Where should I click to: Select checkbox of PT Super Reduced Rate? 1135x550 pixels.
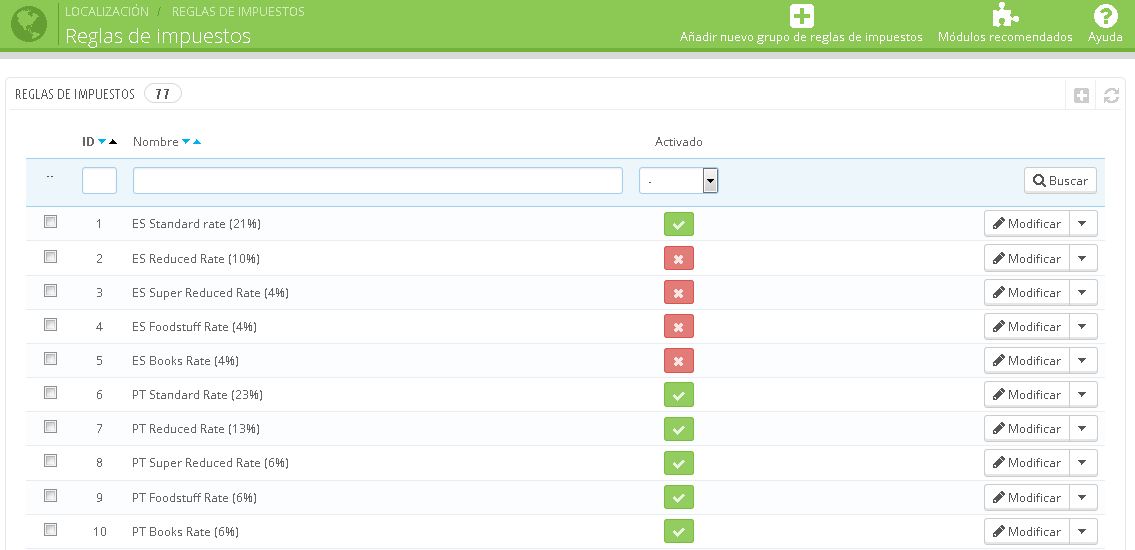pos(50,460)
